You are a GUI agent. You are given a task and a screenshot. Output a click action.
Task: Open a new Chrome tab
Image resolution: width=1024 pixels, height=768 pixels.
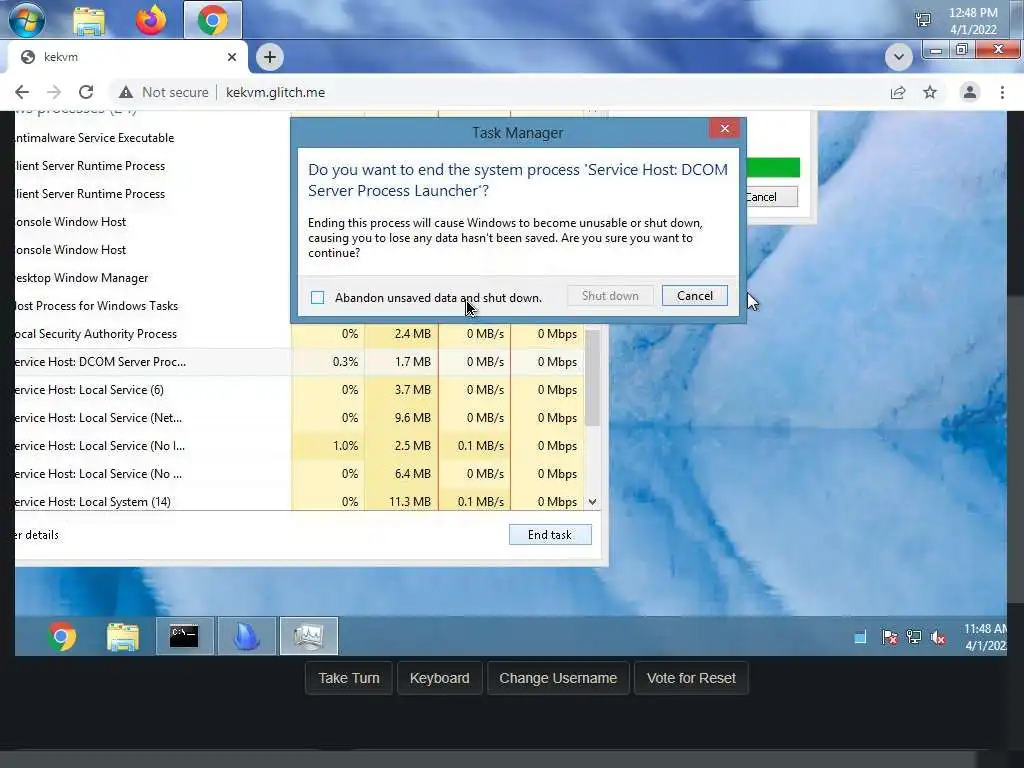[x=270, y=57]
